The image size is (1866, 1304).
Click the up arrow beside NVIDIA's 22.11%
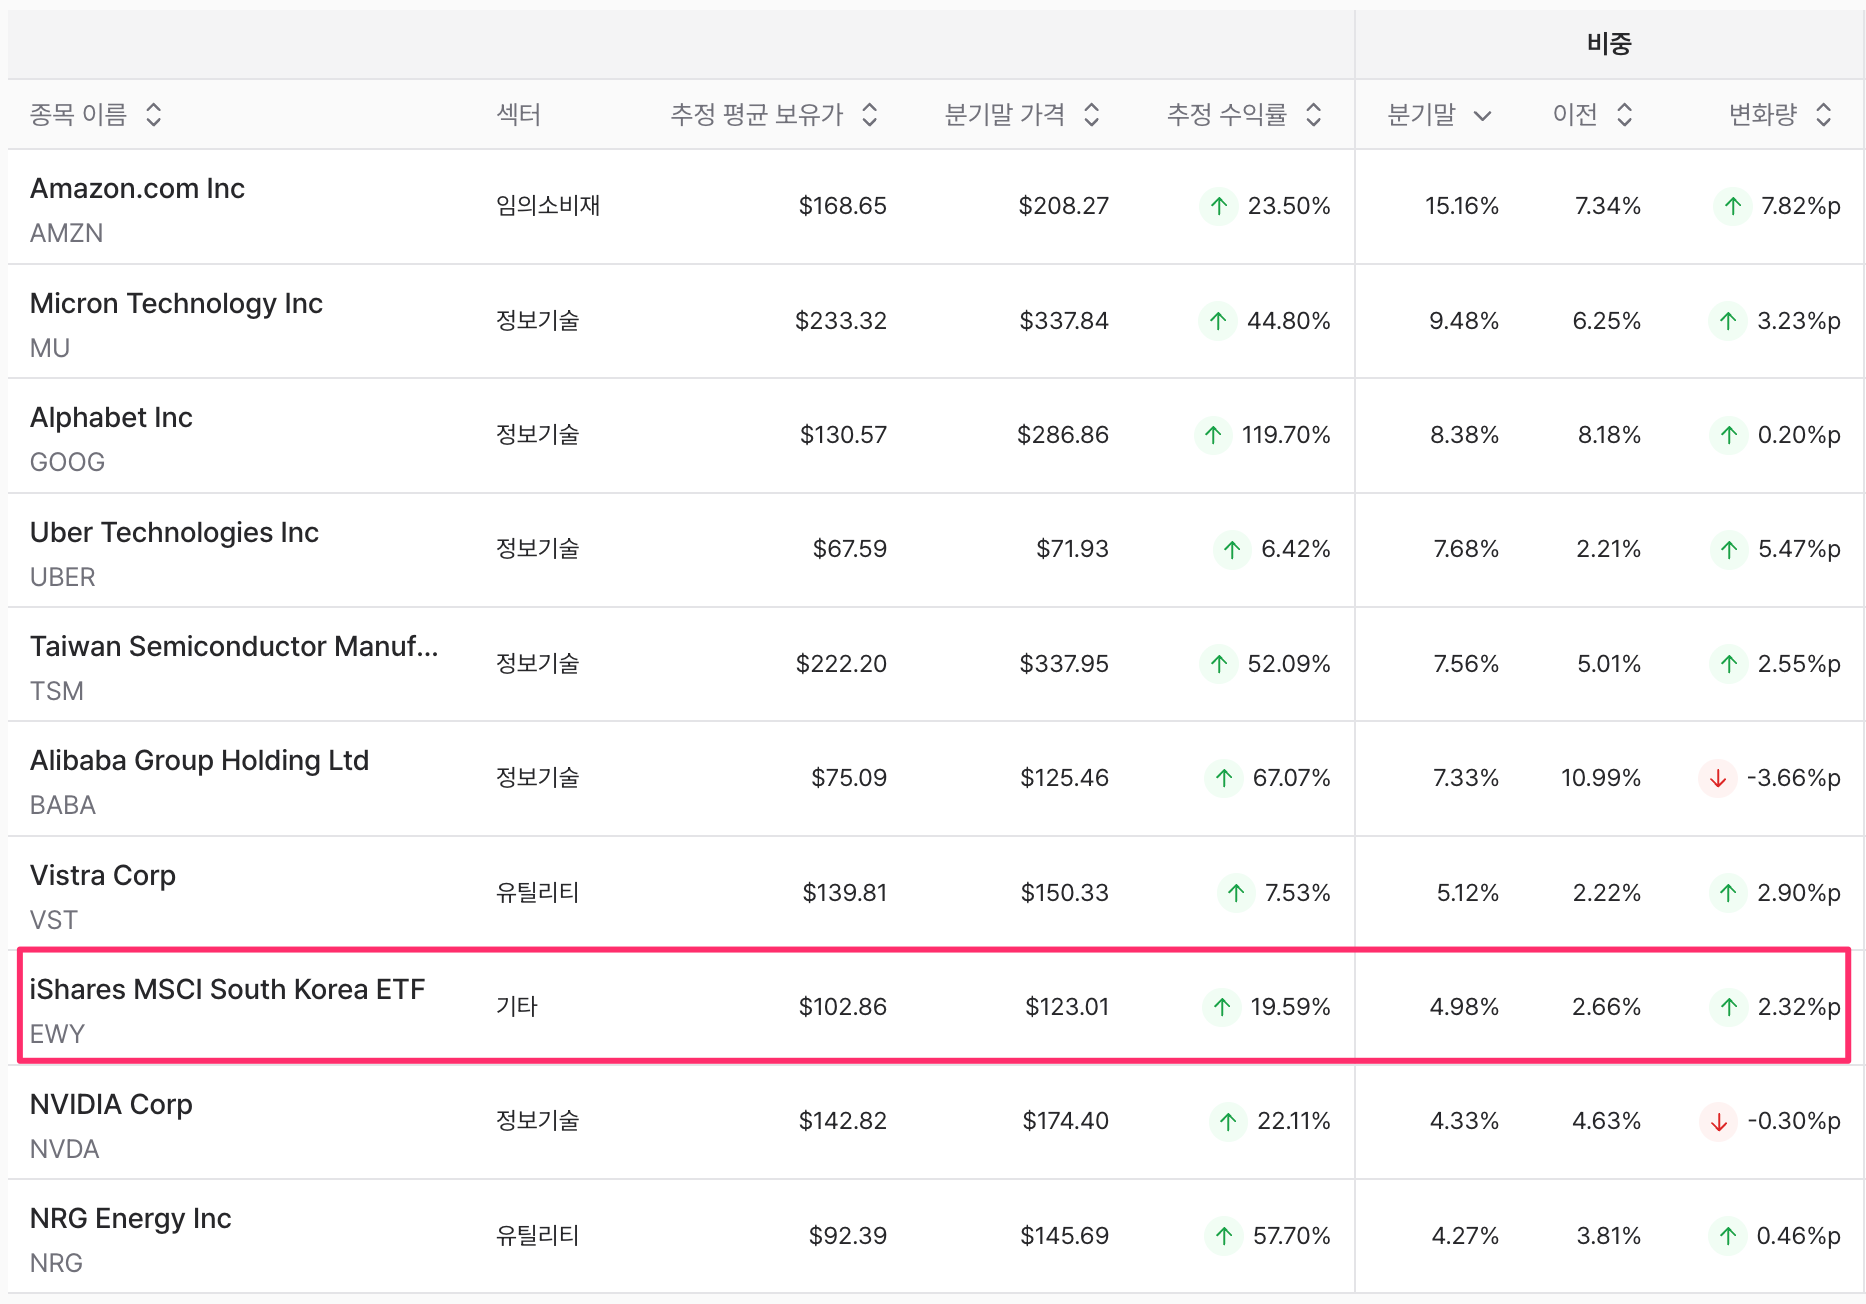tap(1228, 1122)
